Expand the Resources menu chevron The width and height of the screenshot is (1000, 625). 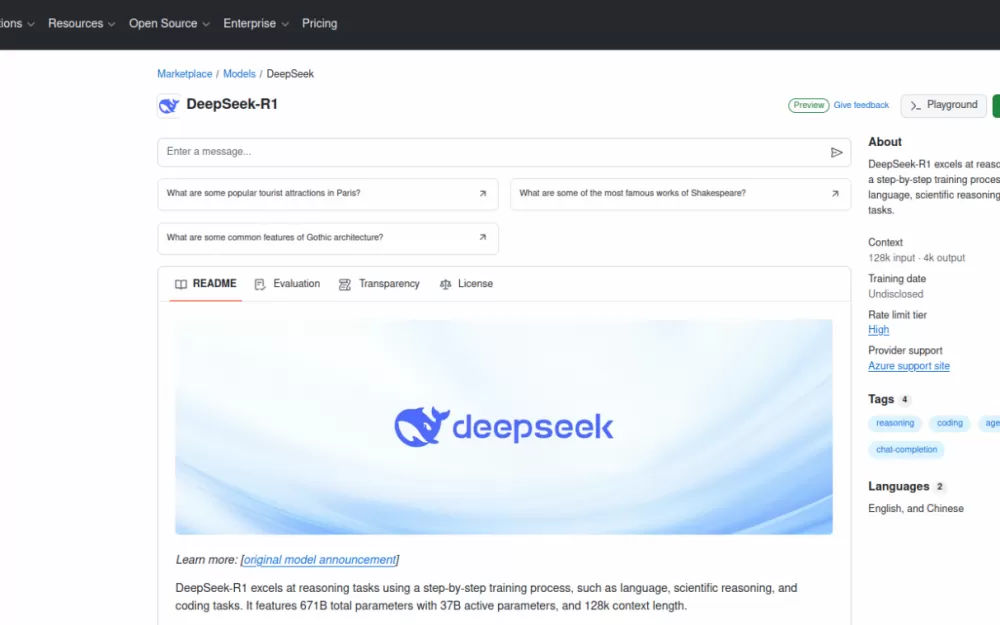coord(112,24)
